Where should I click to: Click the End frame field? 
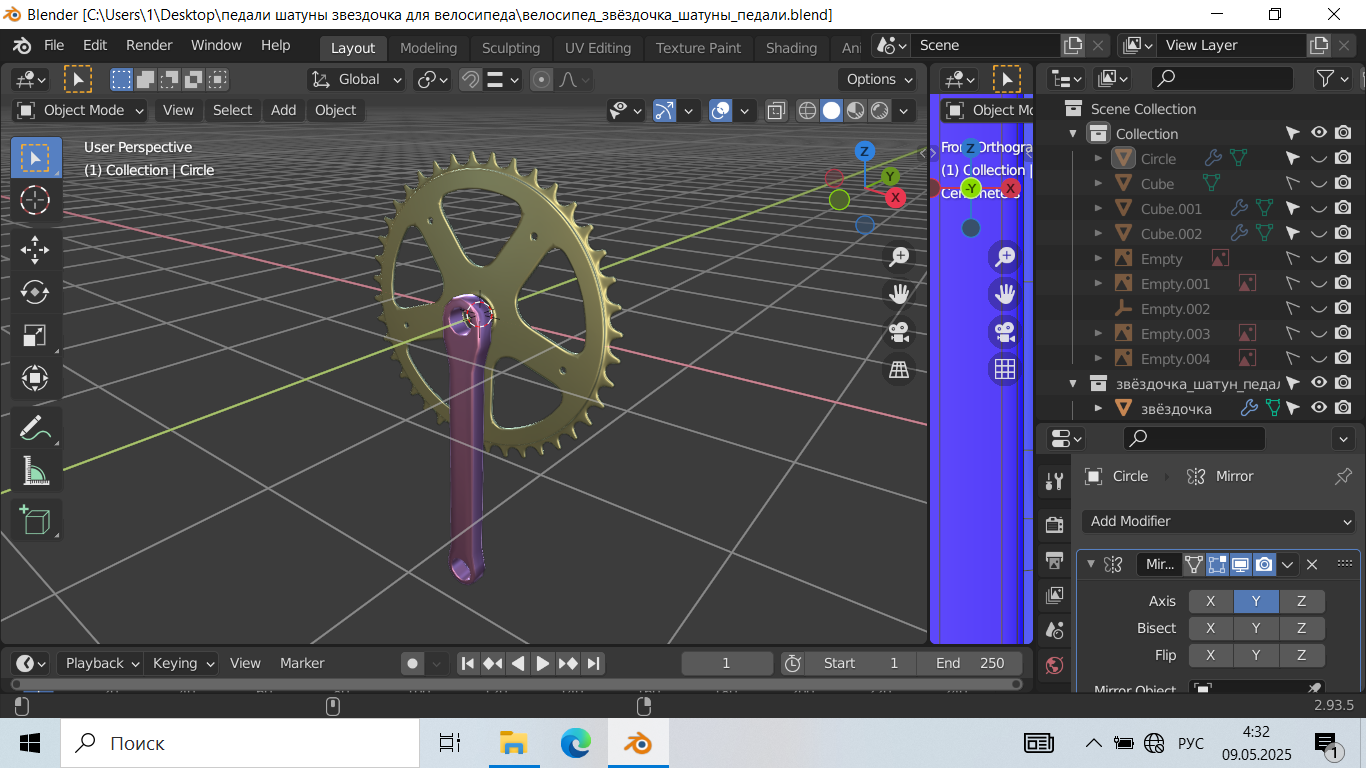(x=970, y=663)
